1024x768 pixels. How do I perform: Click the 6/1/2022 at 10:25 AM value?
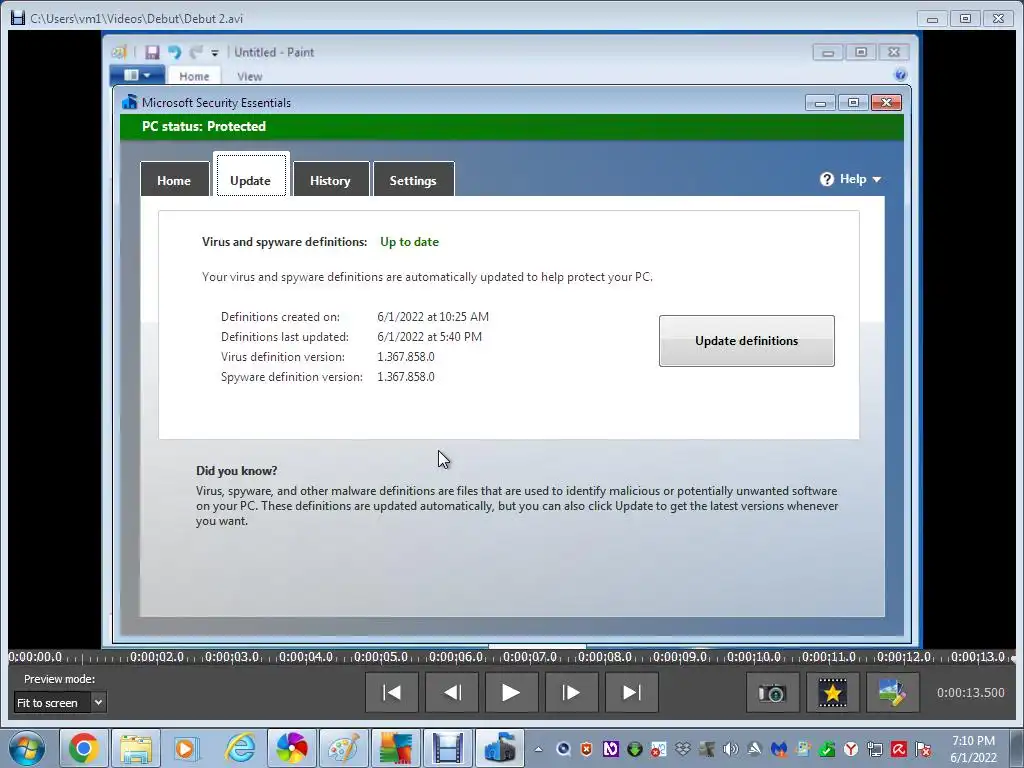coord(433,317)
